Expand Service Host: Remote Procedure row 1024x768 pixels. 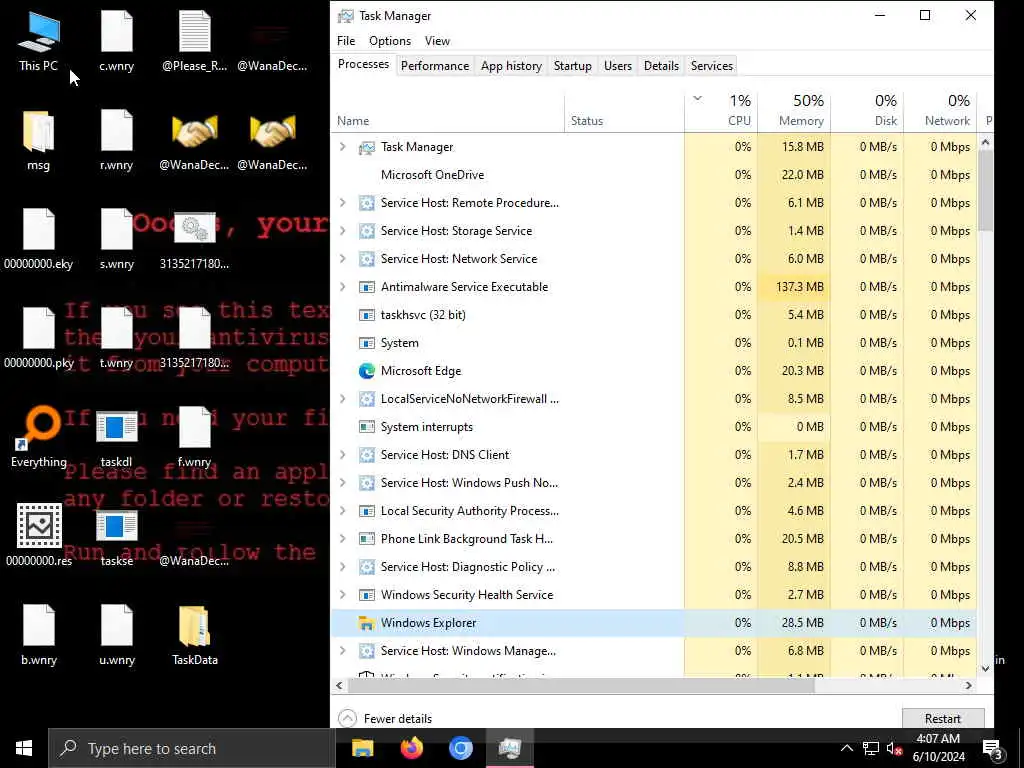tap(343, 202)
